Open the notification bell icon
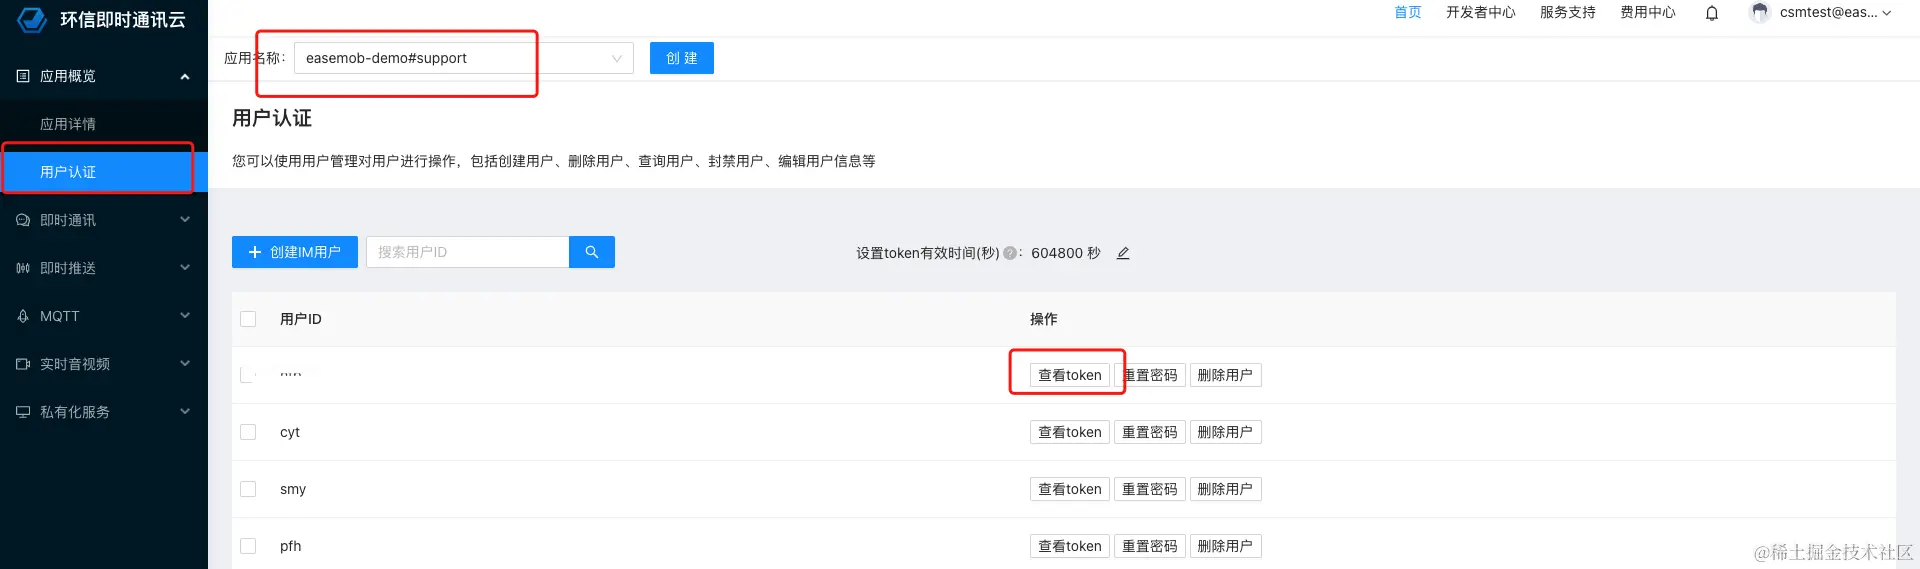Screen dimensions: 1920x569 tap(1712, 13)
